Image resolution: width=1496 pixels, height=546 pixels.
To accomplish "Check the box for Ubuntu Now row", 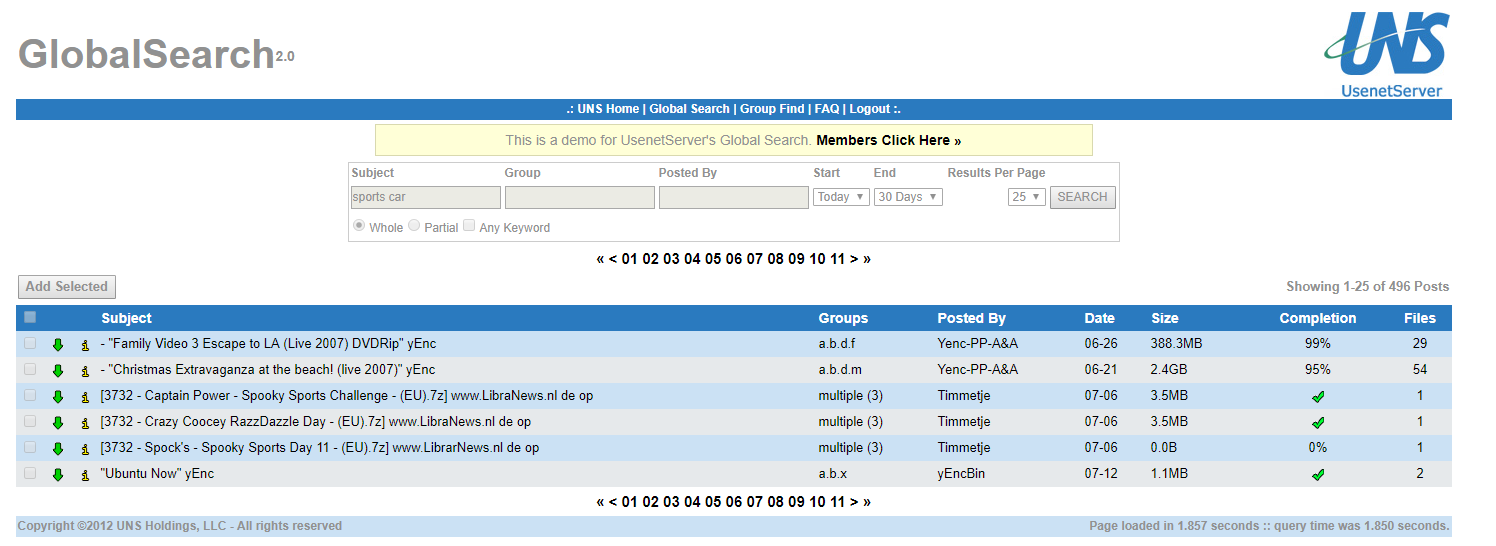I will coord(30,473).
